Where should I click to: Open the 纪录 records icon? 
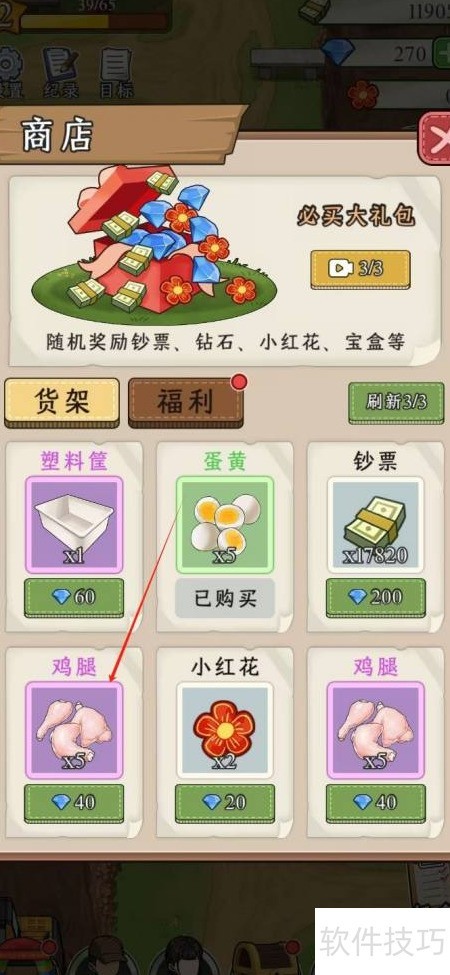60,72
